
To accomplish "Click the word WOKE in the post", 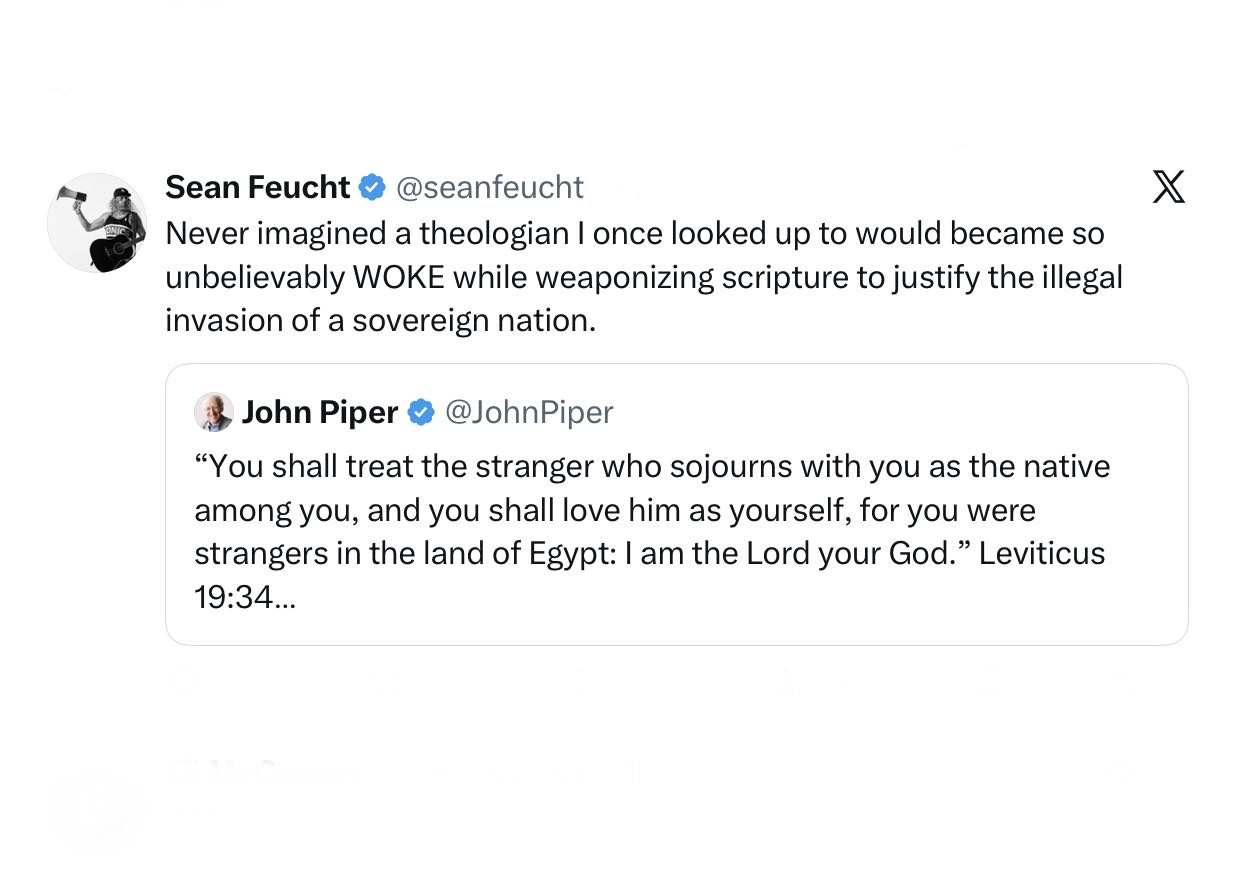I will point(399,277).
